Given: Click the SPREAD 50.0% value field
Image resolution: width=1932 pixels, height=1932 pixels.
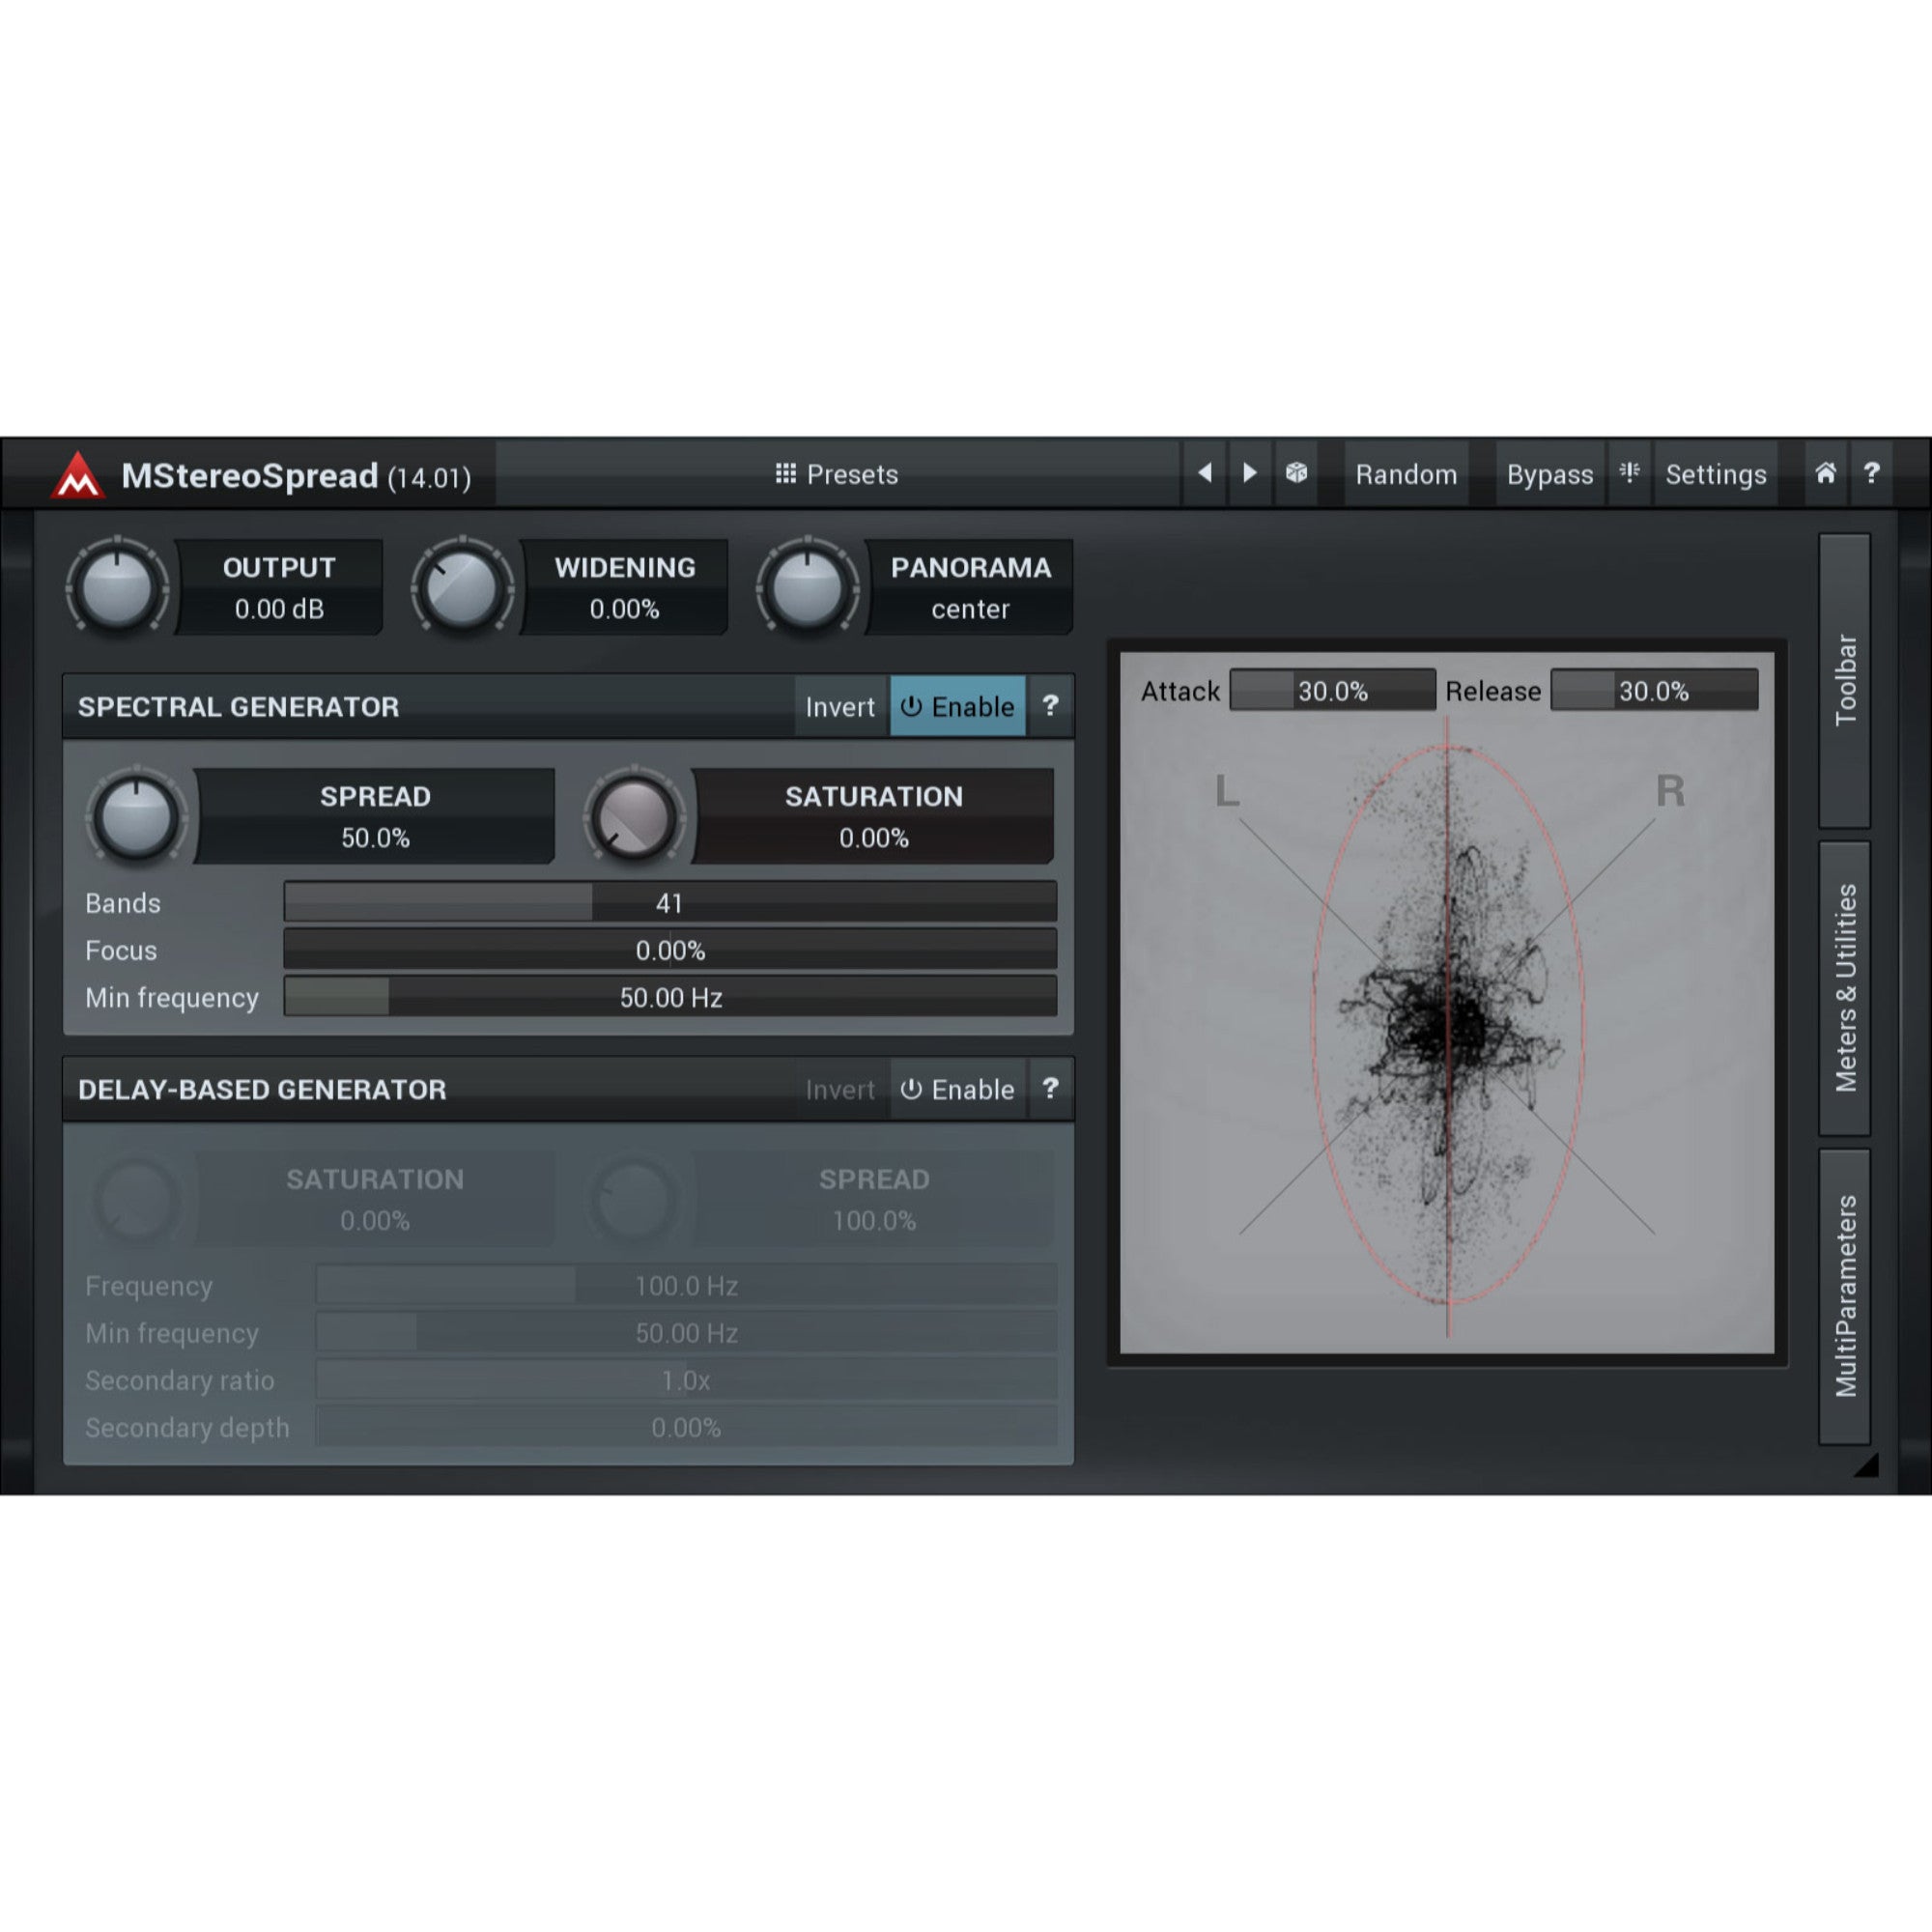Looking at the screenshot, I should click(375, 816).
